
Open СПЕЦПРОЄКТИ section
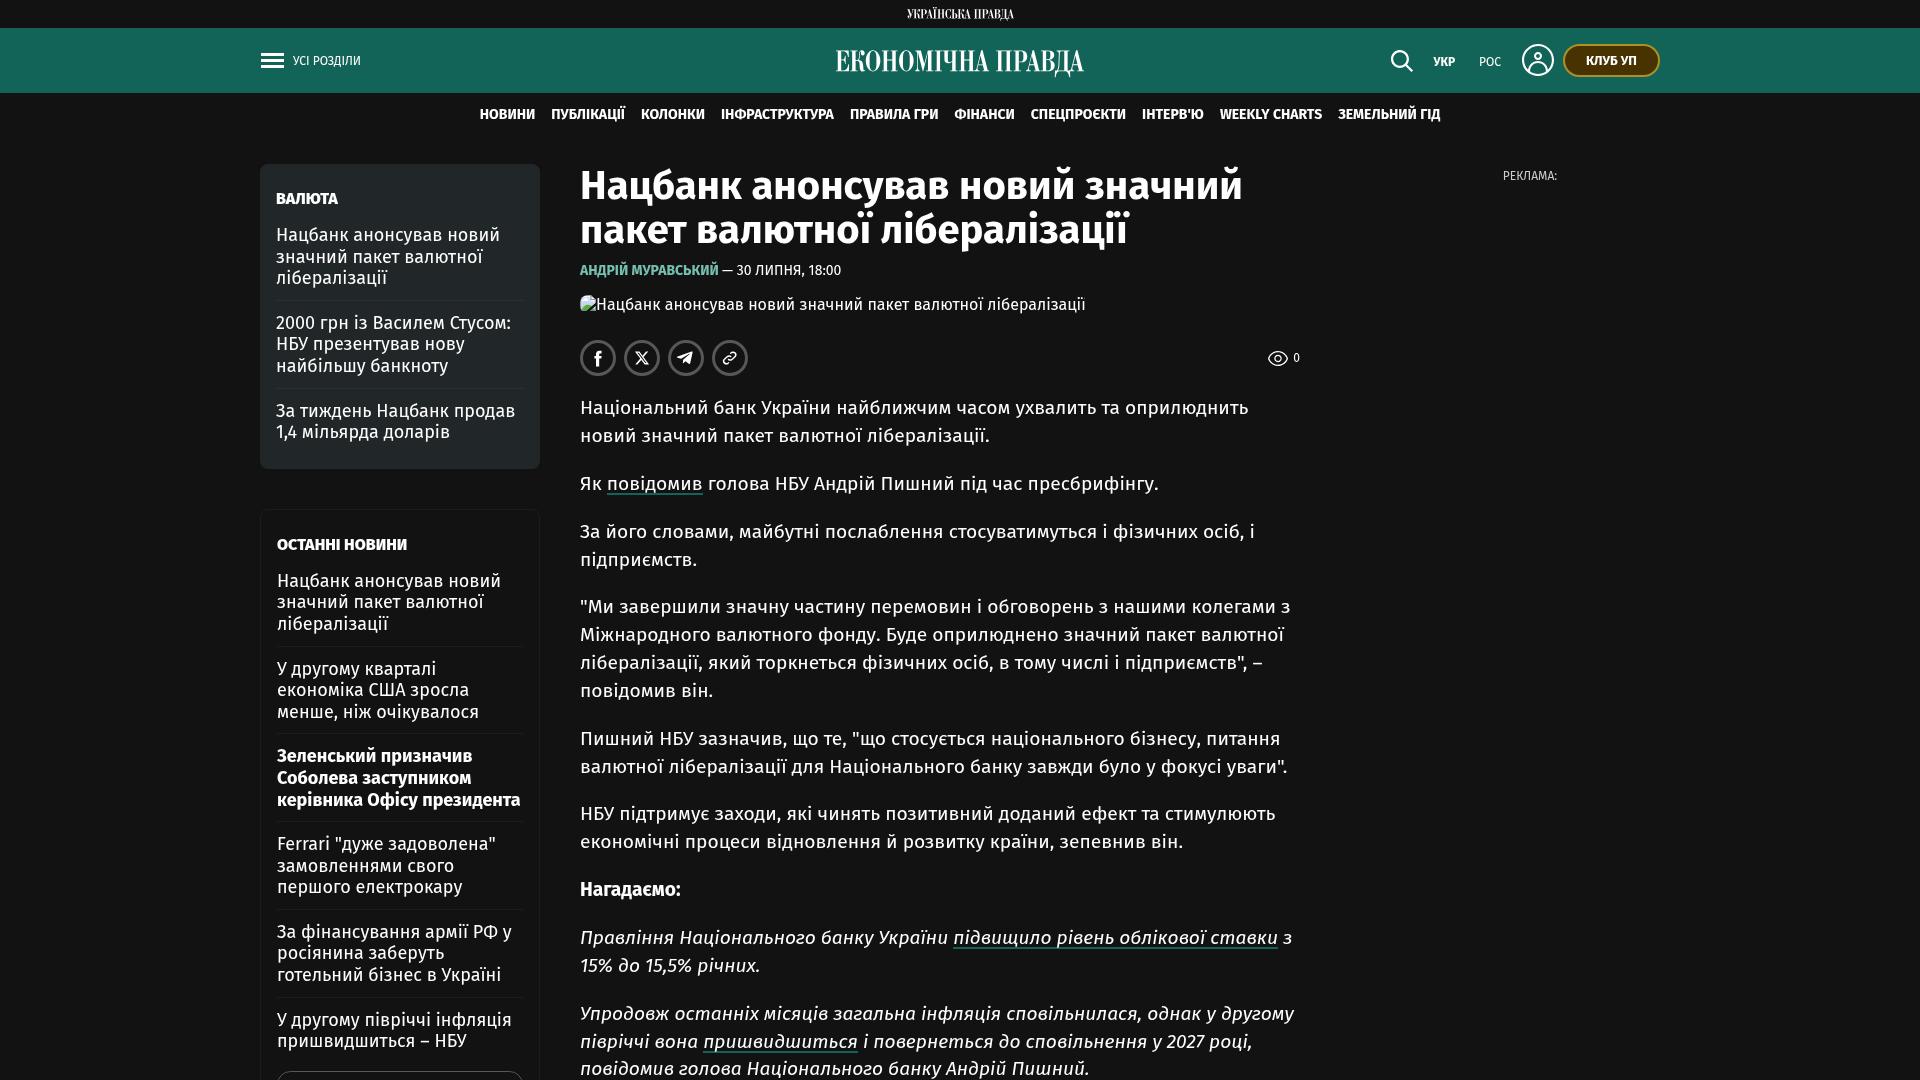[1078, 115]
